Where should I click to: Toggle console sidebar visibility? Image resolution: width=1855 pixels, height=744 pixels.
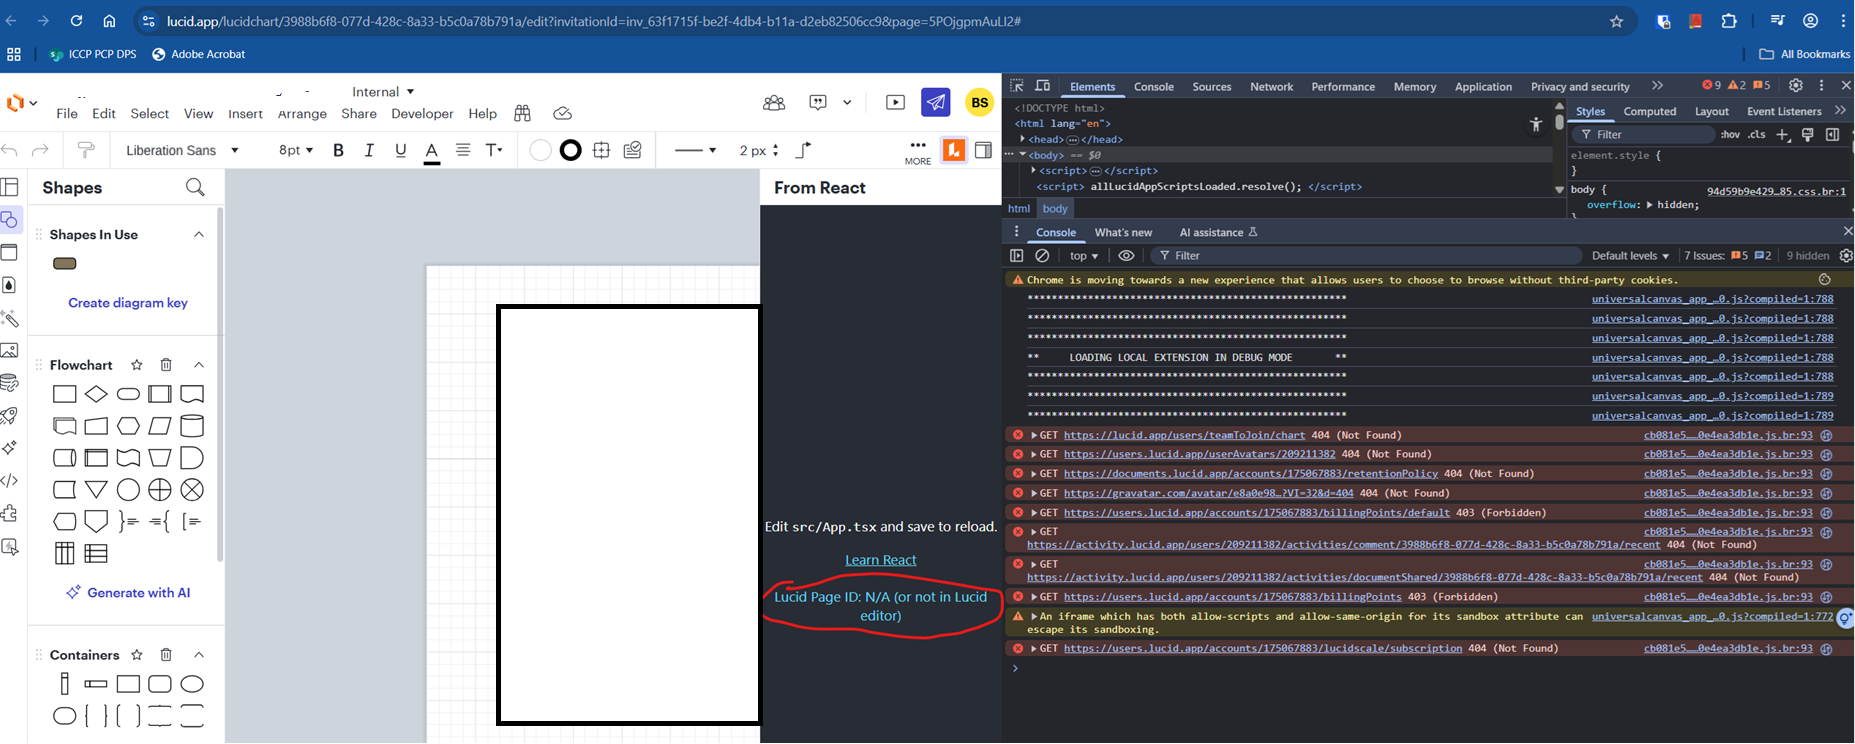click(1016, 256)
